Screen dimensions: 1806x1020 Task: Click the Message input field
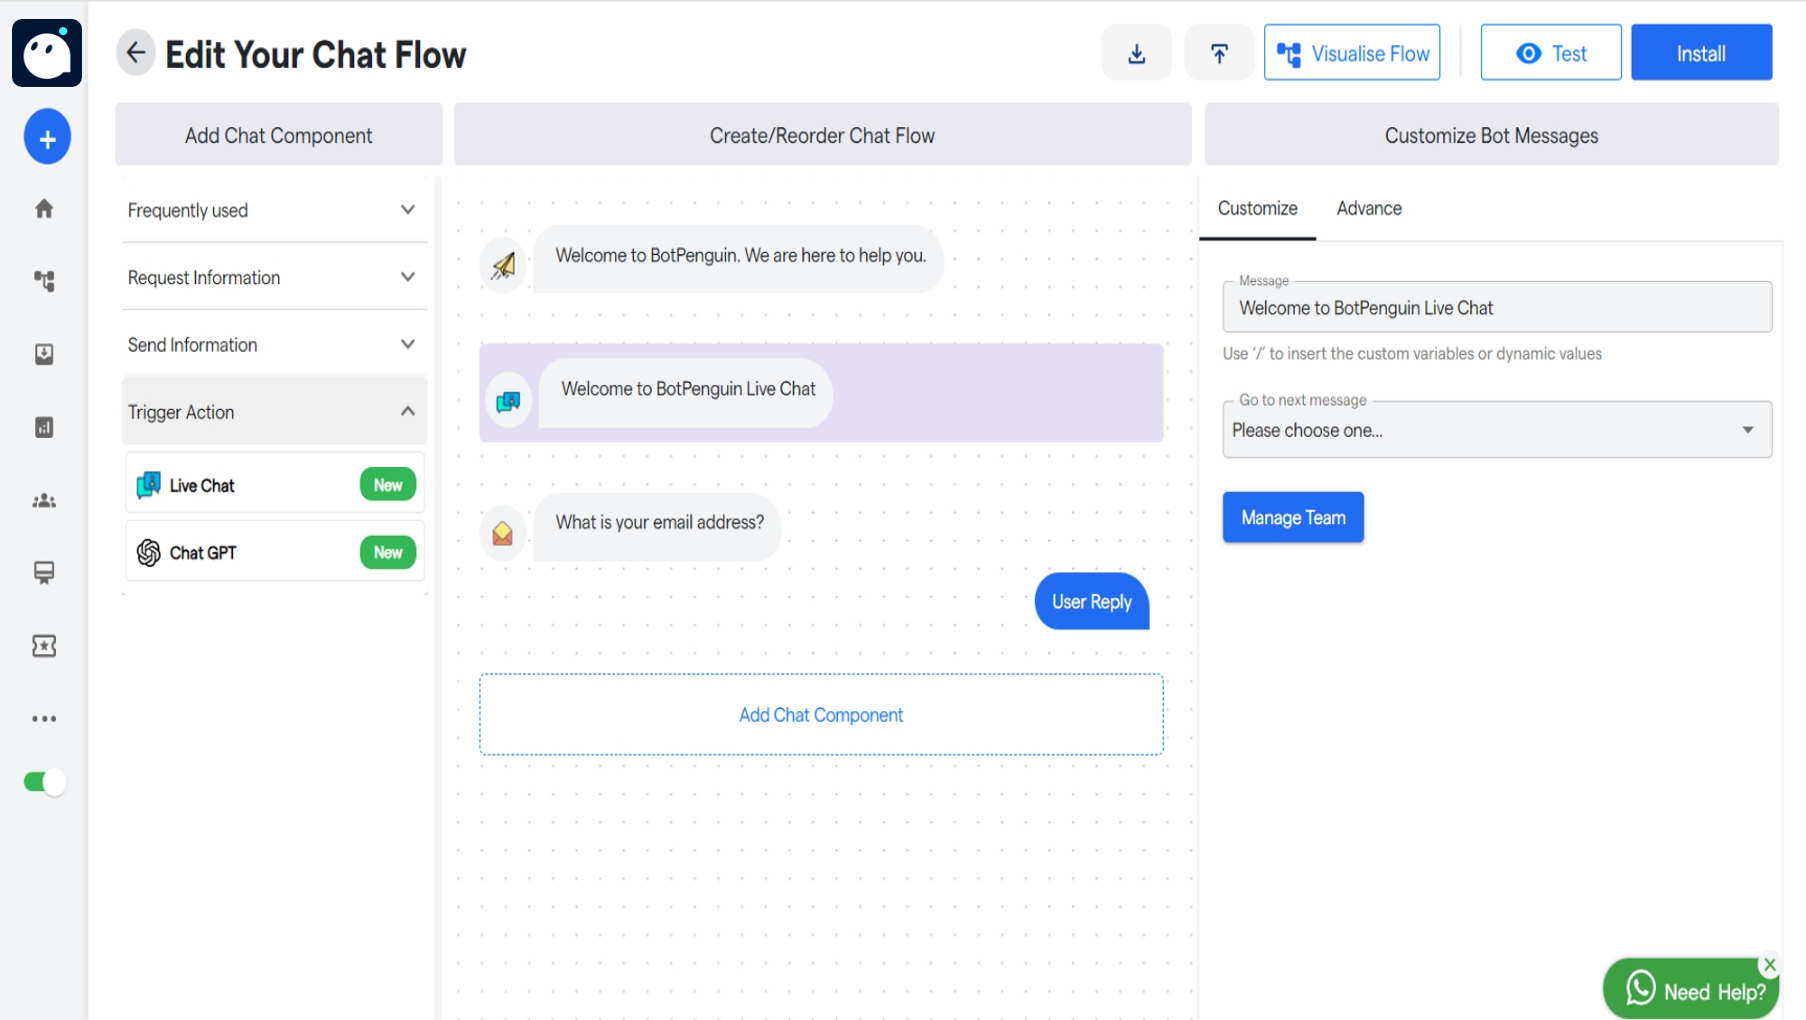tap(1497, 307)
